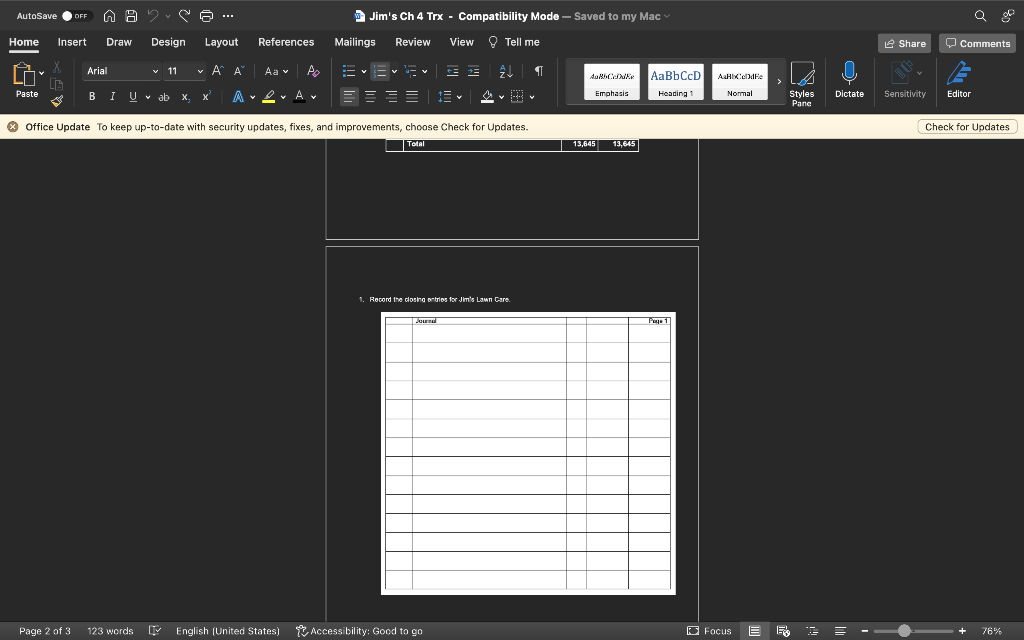
Task: Click the English (United States) language indicator
Action: click(228, 631)
